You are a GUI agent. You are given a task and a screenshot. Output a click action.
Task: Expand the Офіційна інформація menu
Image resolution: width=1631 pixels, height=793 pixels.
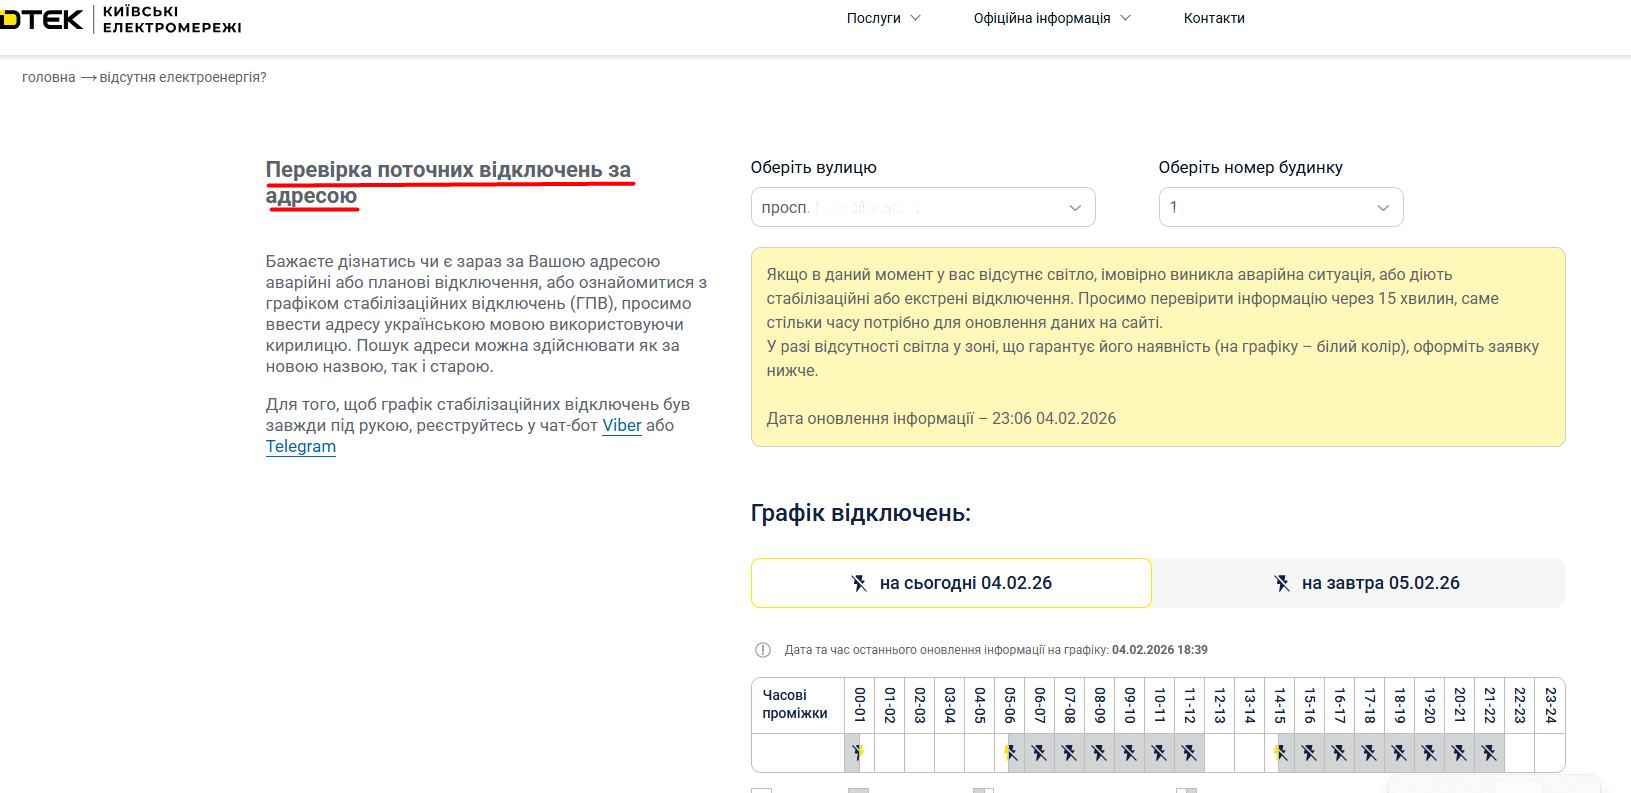1051,18
